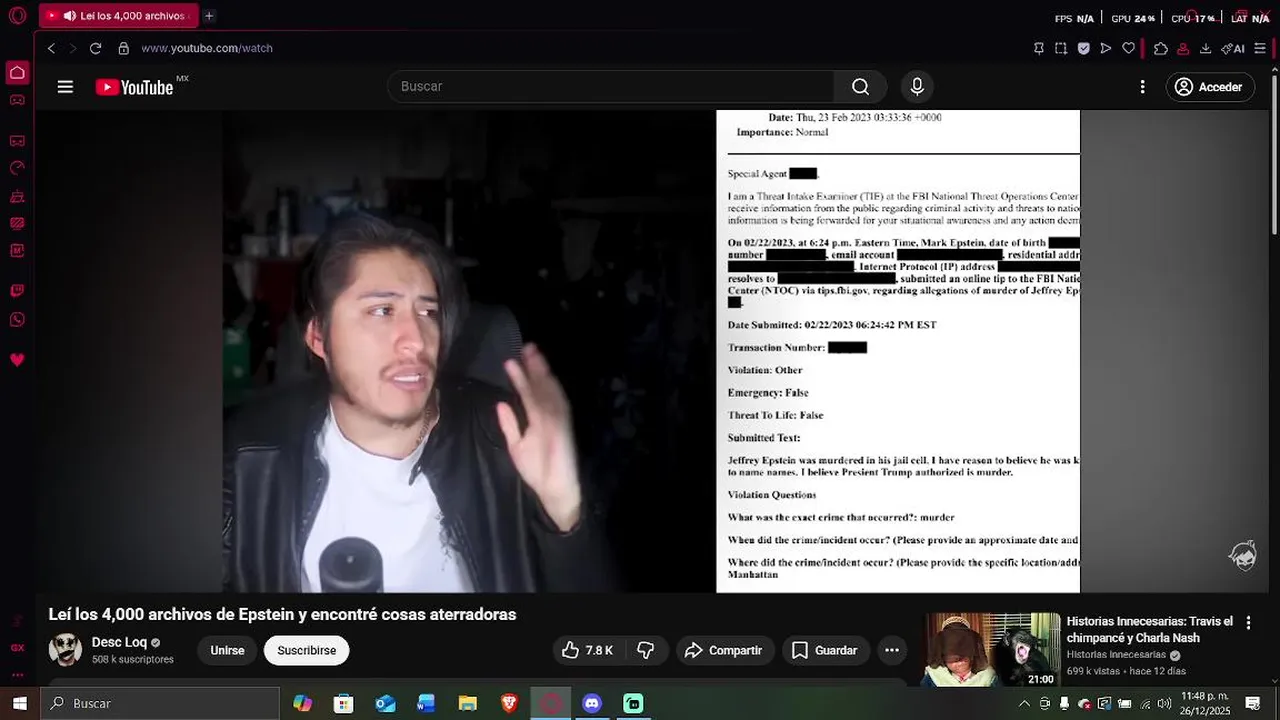Click the Windows taskbar Buscar search box

tap(160, 703)
